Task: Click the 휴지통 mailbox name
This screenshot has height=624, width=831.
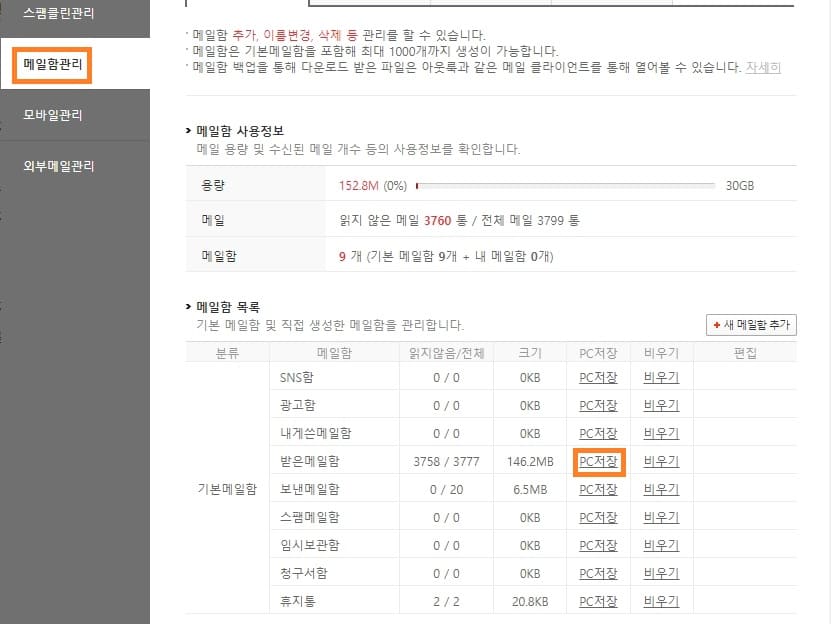Action: [298, 602]
